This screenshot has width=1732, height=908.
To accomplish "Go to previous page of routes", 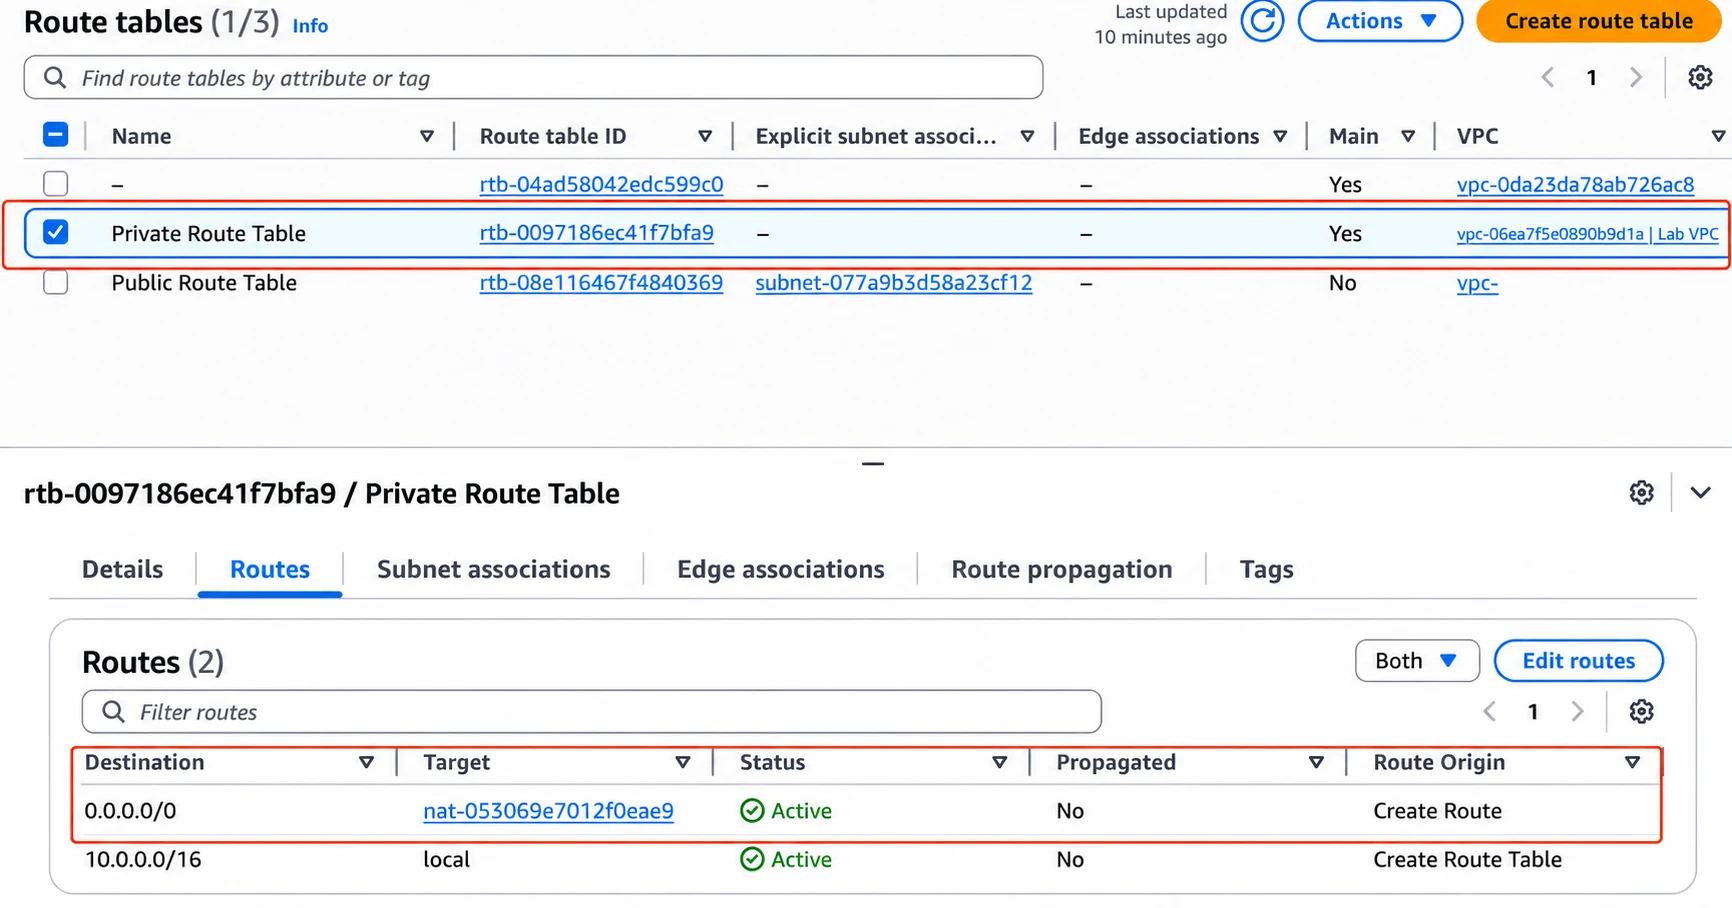I will tap(1489, 711).
